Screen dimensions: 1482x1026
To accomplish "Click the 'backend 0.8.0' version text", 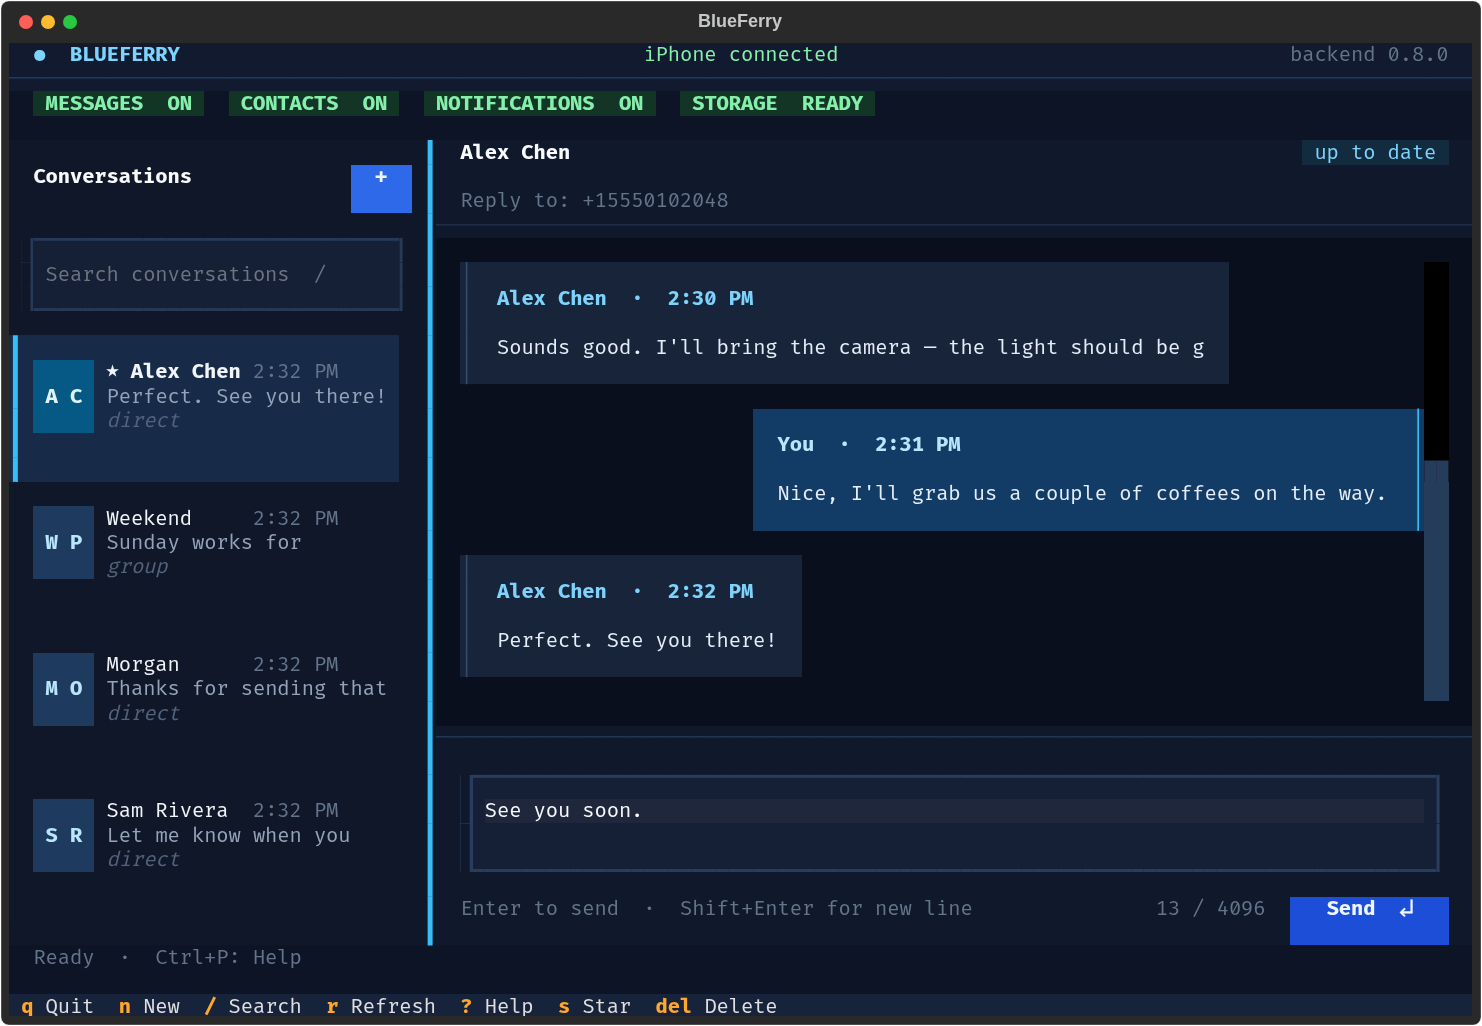I will 1369,55.
